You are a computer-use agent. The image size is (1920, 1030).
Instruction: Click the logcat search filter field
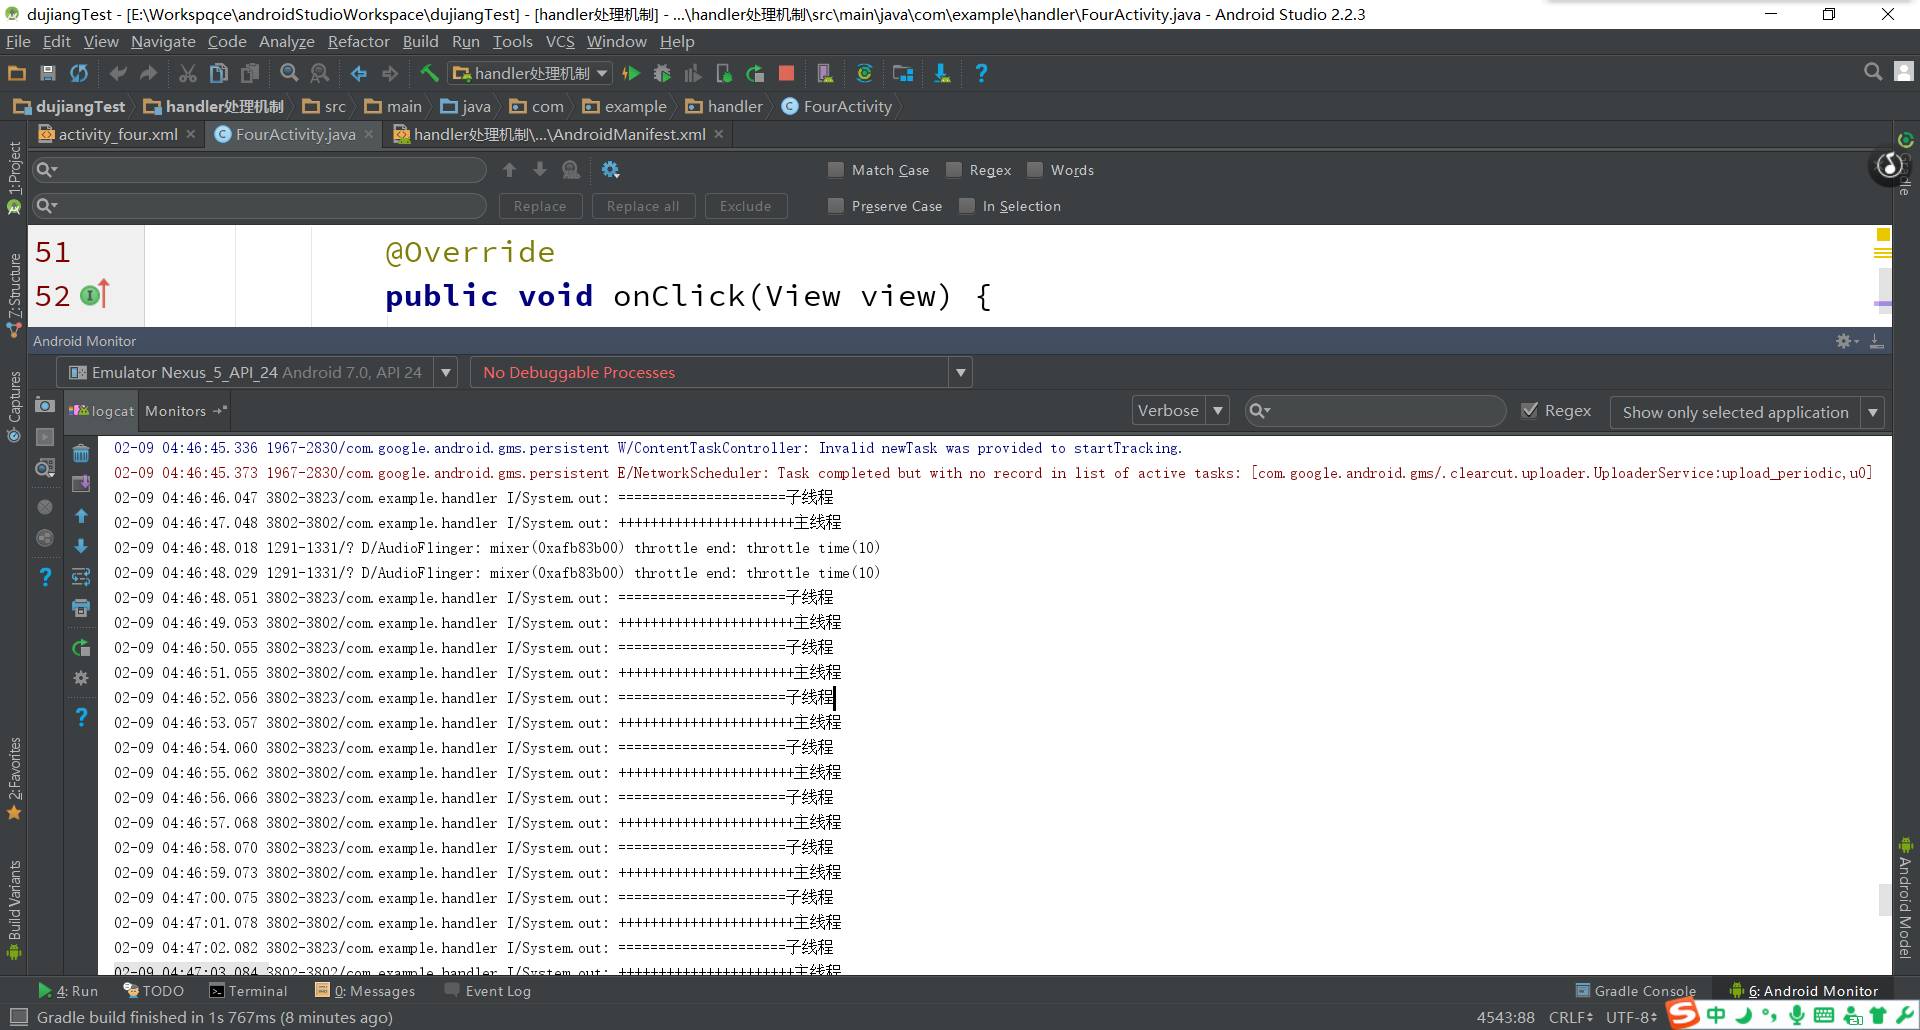(x=1385, y=411)
